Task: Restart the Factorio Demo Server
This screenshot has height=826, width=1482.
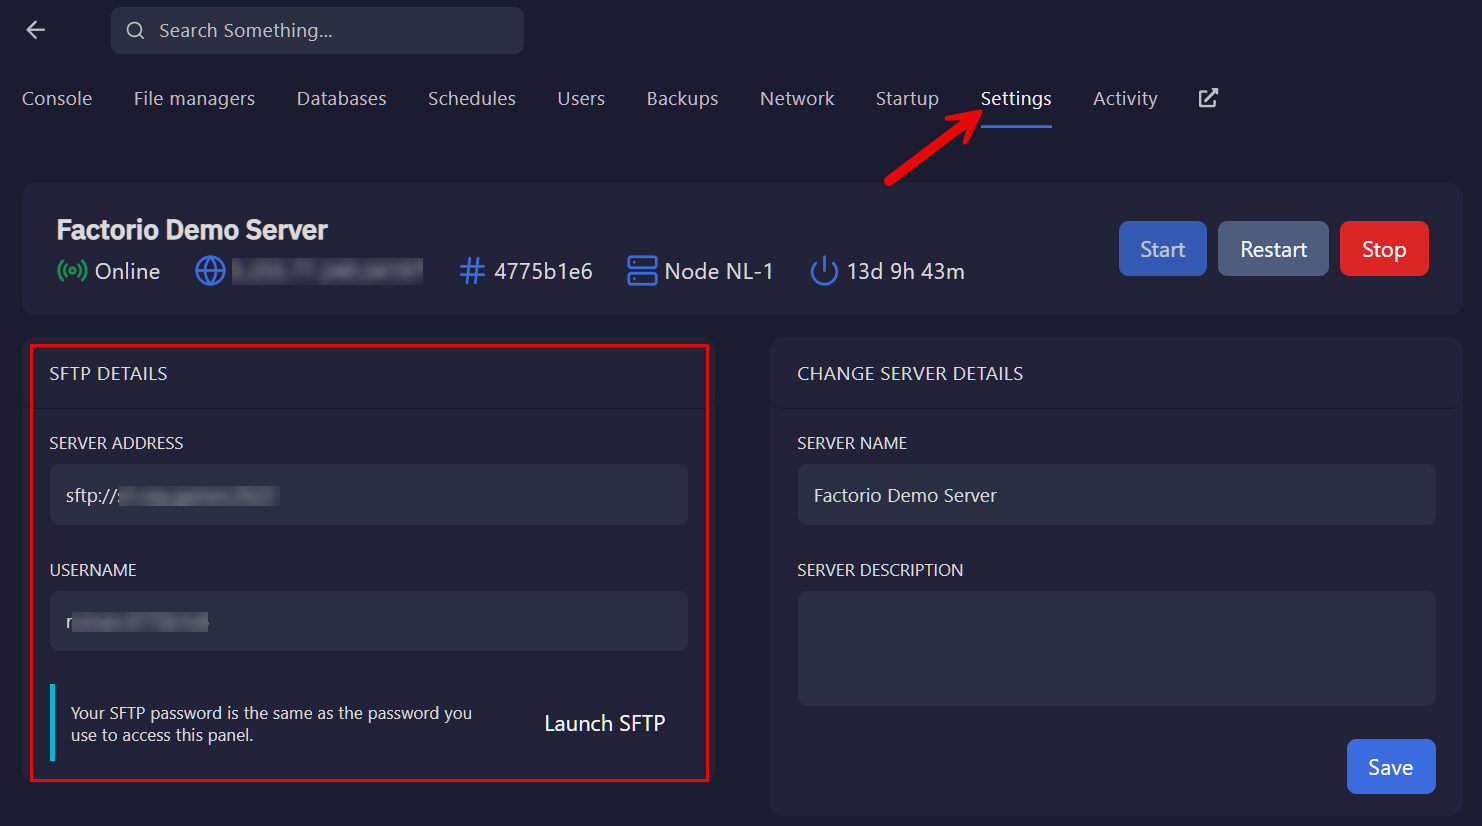Action: pos(1272,248)
